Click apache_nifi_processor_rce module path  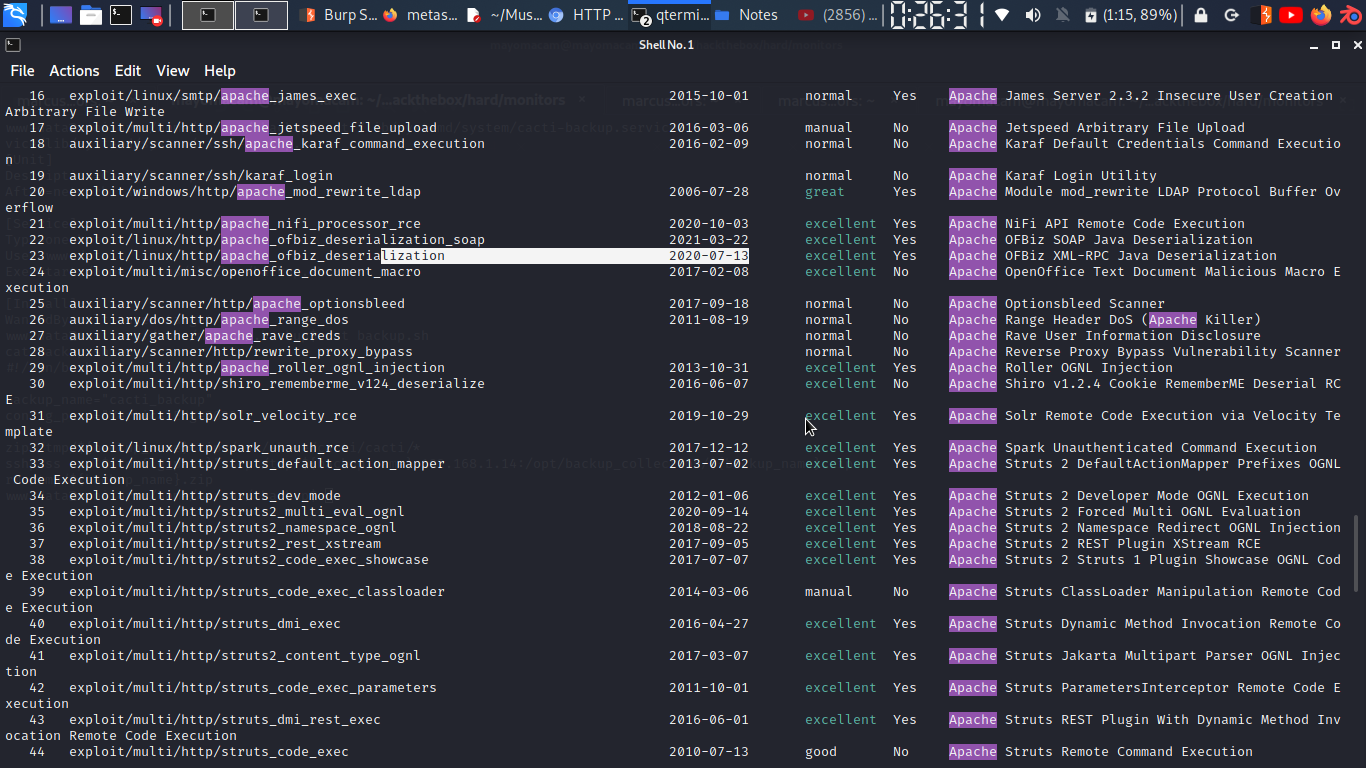(245, 224)
